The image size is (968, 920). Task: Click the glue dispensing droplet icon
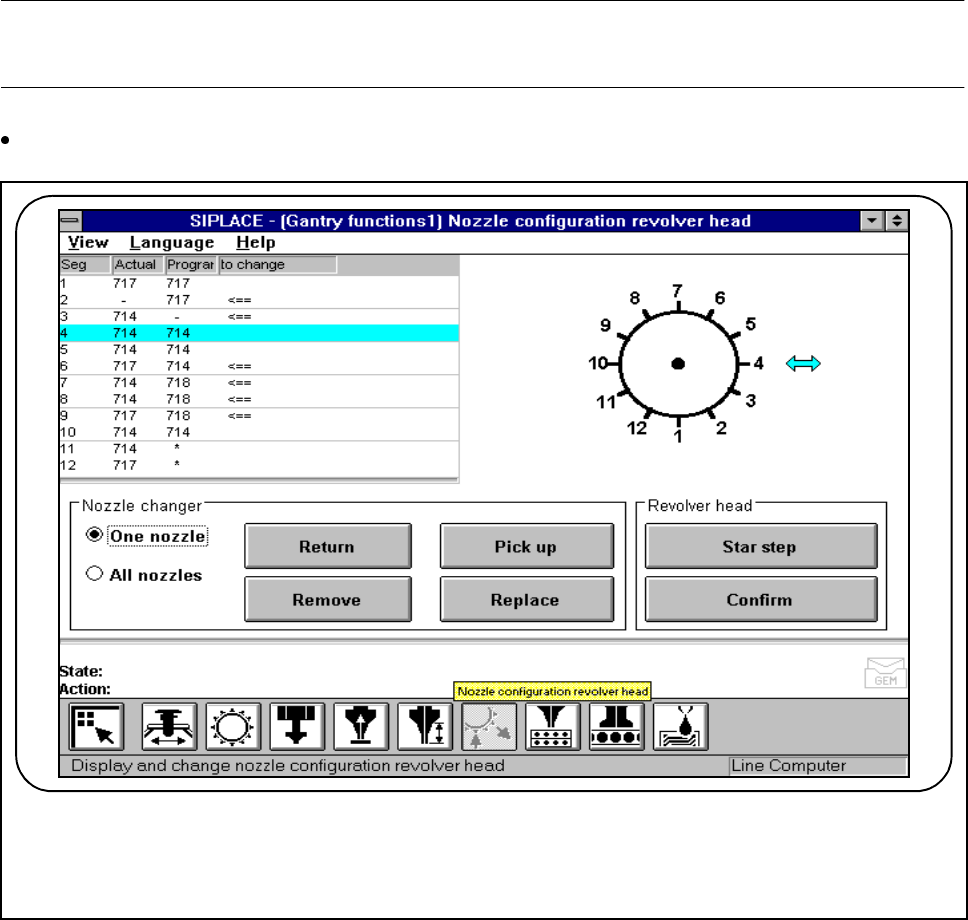(x=681, y=727)
